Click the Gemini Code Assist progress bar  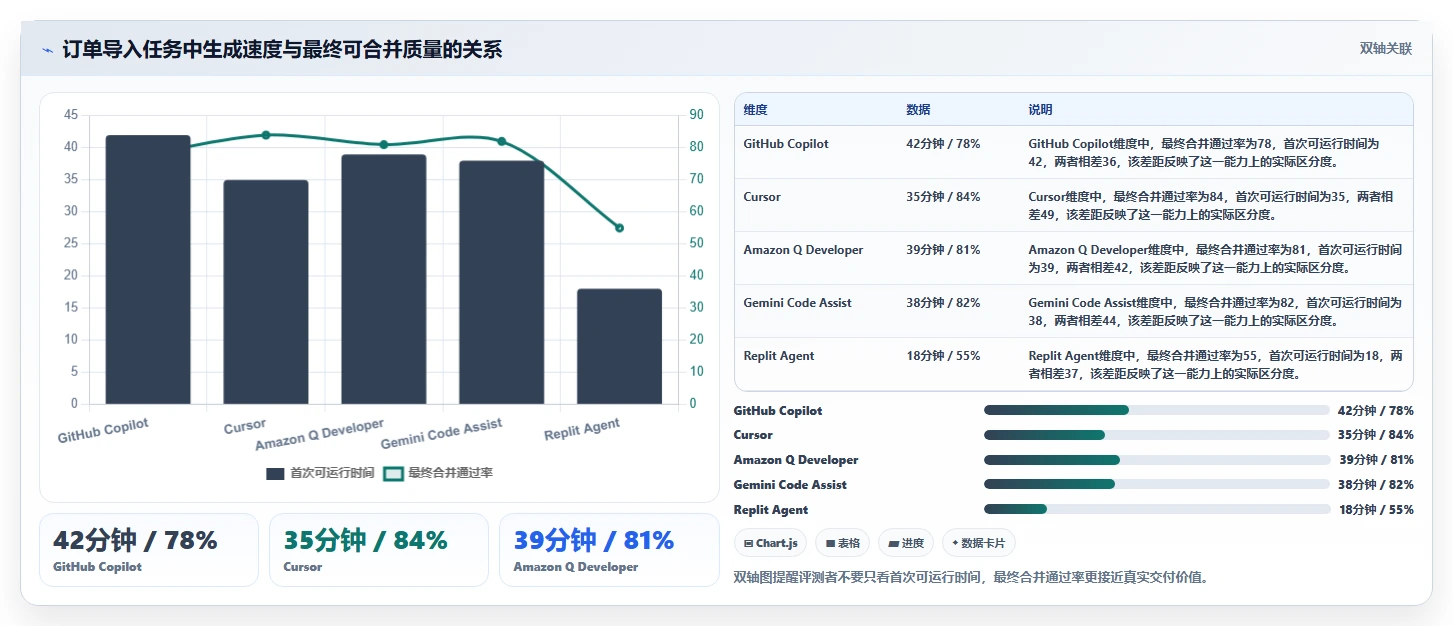[1157, 485]
